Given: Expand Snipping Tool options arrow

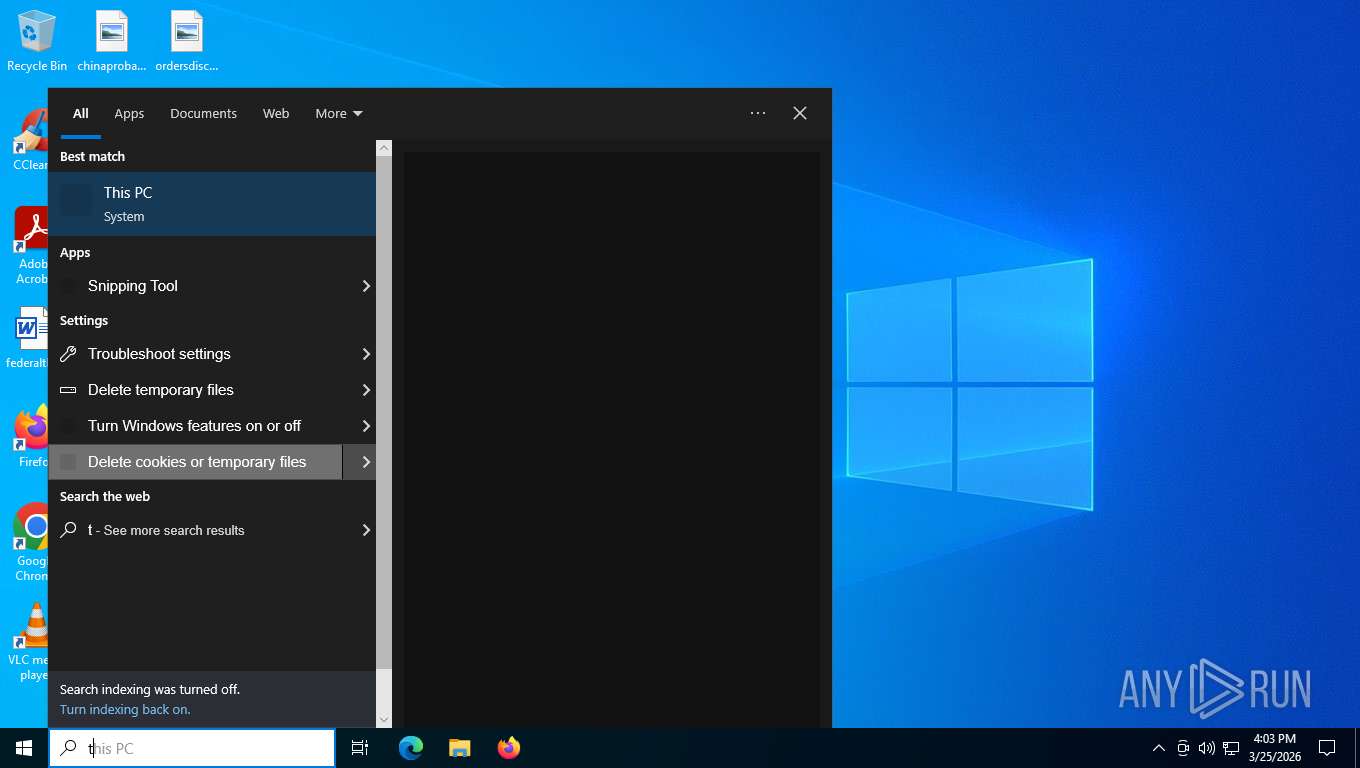Looking at the screenshot, I should click(x=365, y=286).
